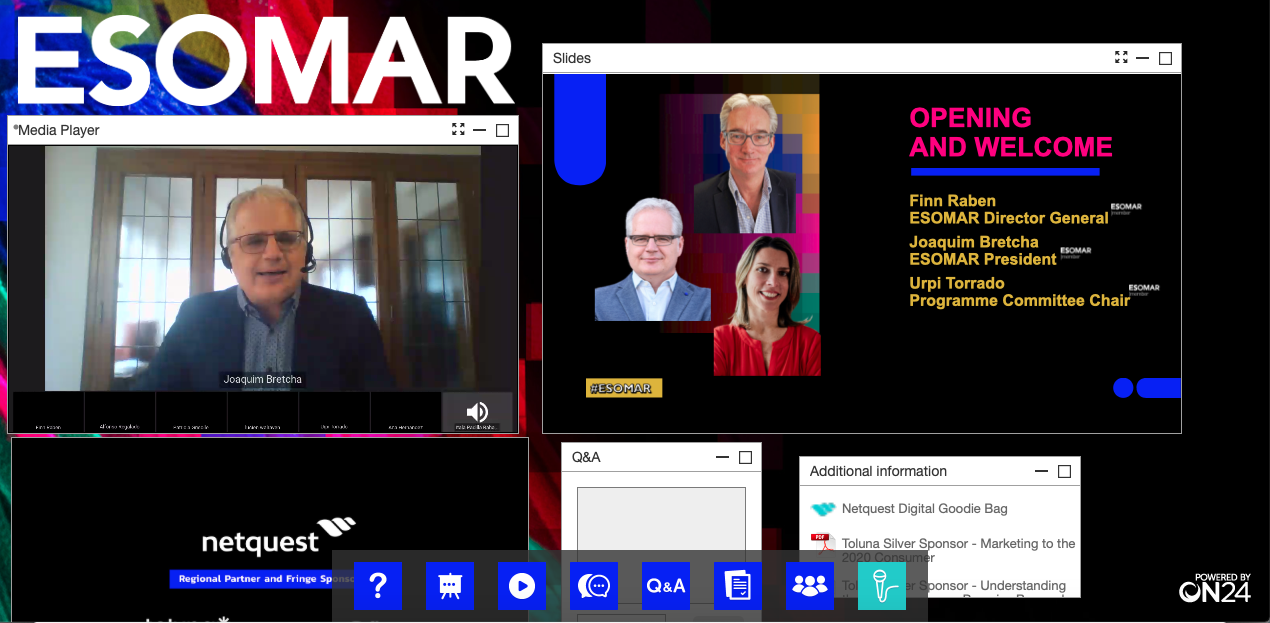The height and width of the screenshot is (623, 1270).
Task: Click the Opening and Welcome slide
Action: pos(862,253)
